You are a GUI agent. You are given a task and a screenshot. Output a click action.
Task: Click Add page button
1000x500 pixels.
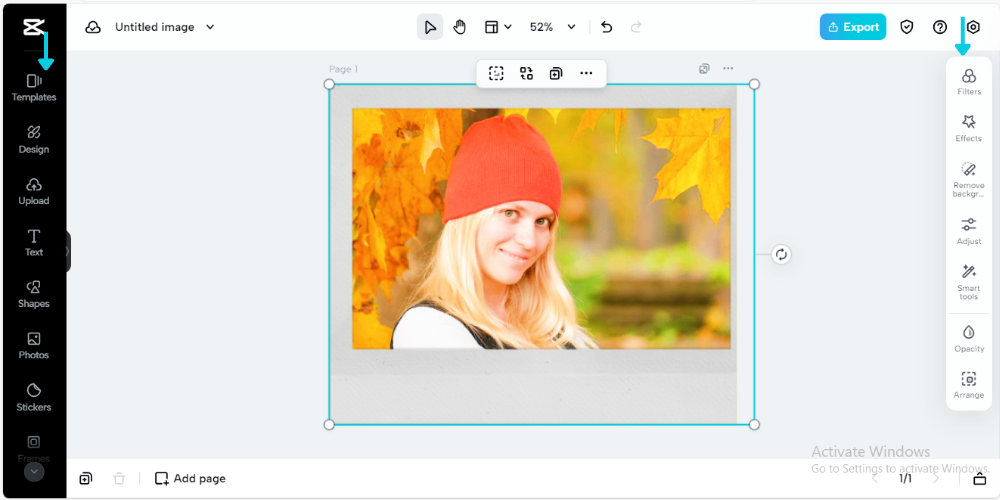(190, 478)
